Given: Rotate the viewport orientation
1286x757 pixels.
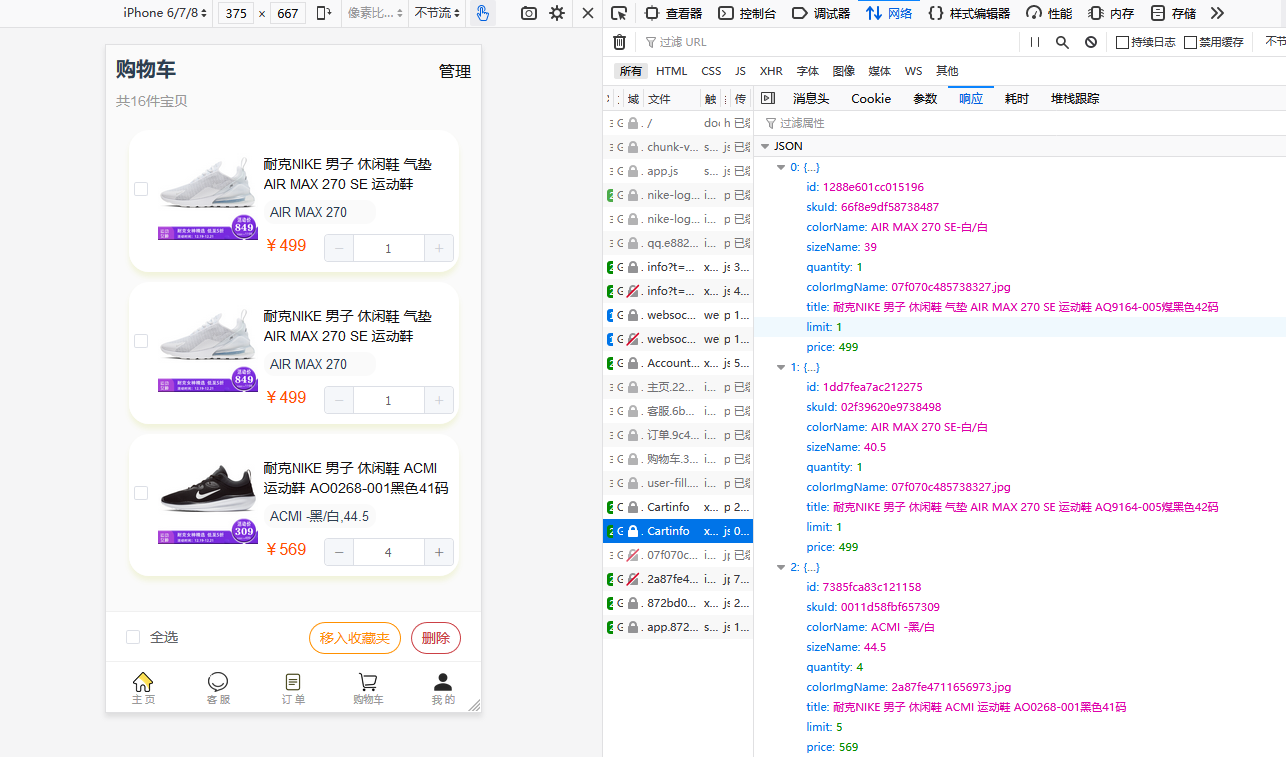Looking at the screenshot, I should tap(324, 13).
